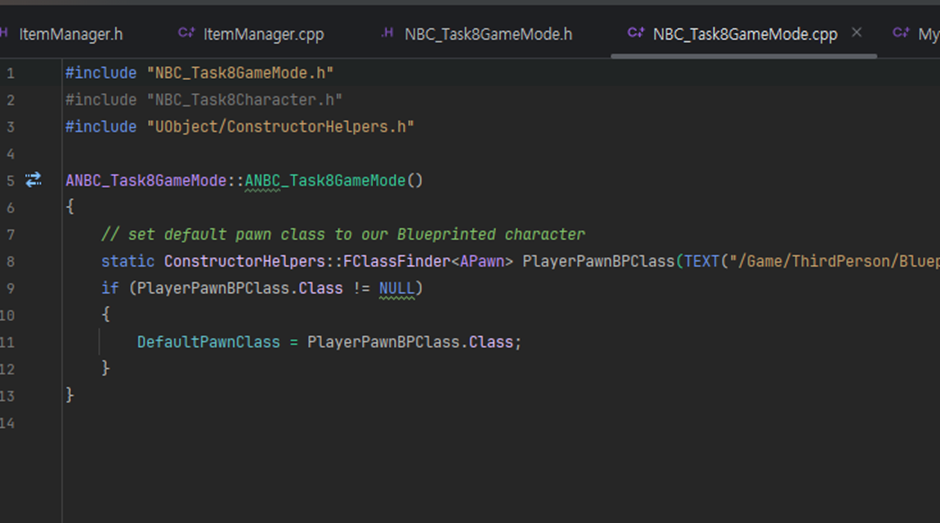Click the static keyword on line 8
Screen dimensions: 940x523
pos(128,262)
